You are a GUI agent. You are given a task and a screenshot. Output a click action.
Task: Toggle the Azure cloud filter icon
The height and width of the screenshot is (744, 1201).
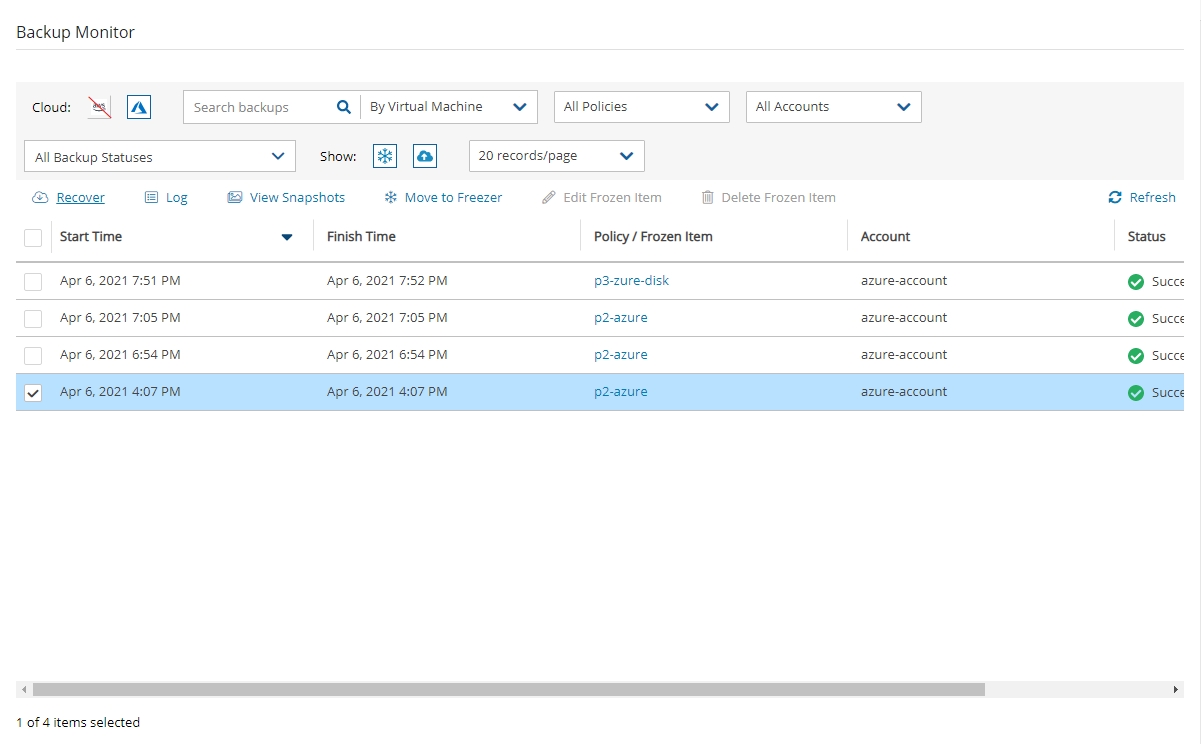139,107
